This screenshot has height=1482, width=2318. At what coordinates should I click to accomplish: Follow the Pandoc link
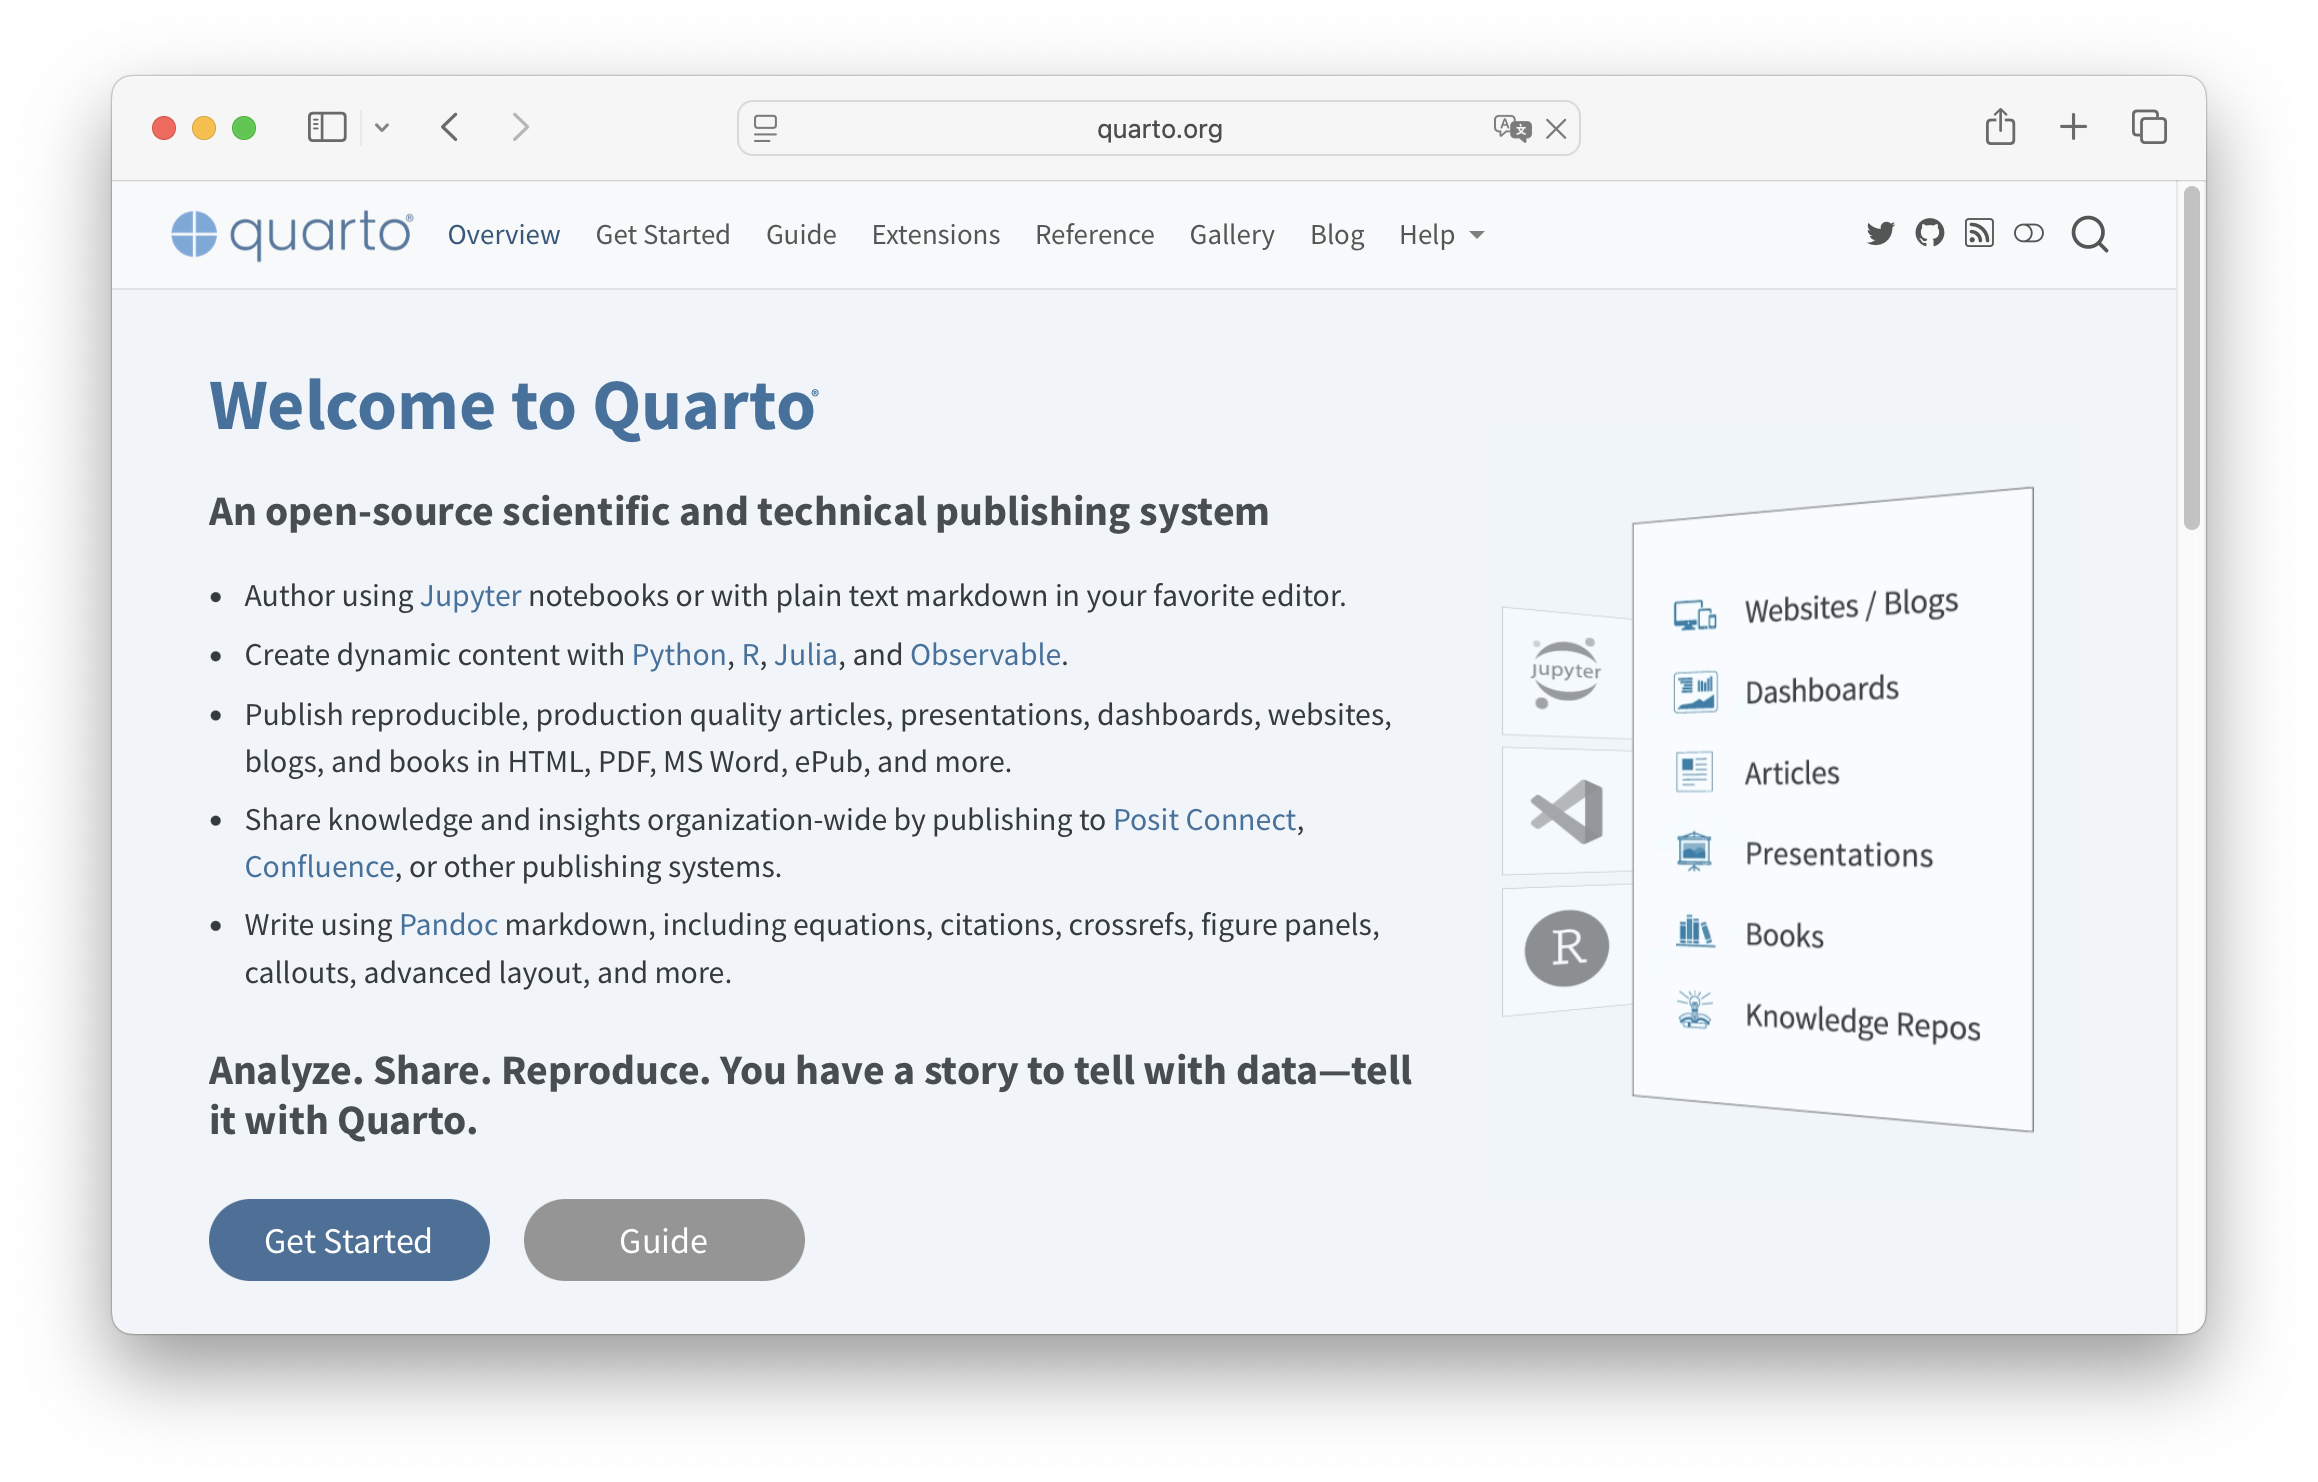[x=448, y=925]
